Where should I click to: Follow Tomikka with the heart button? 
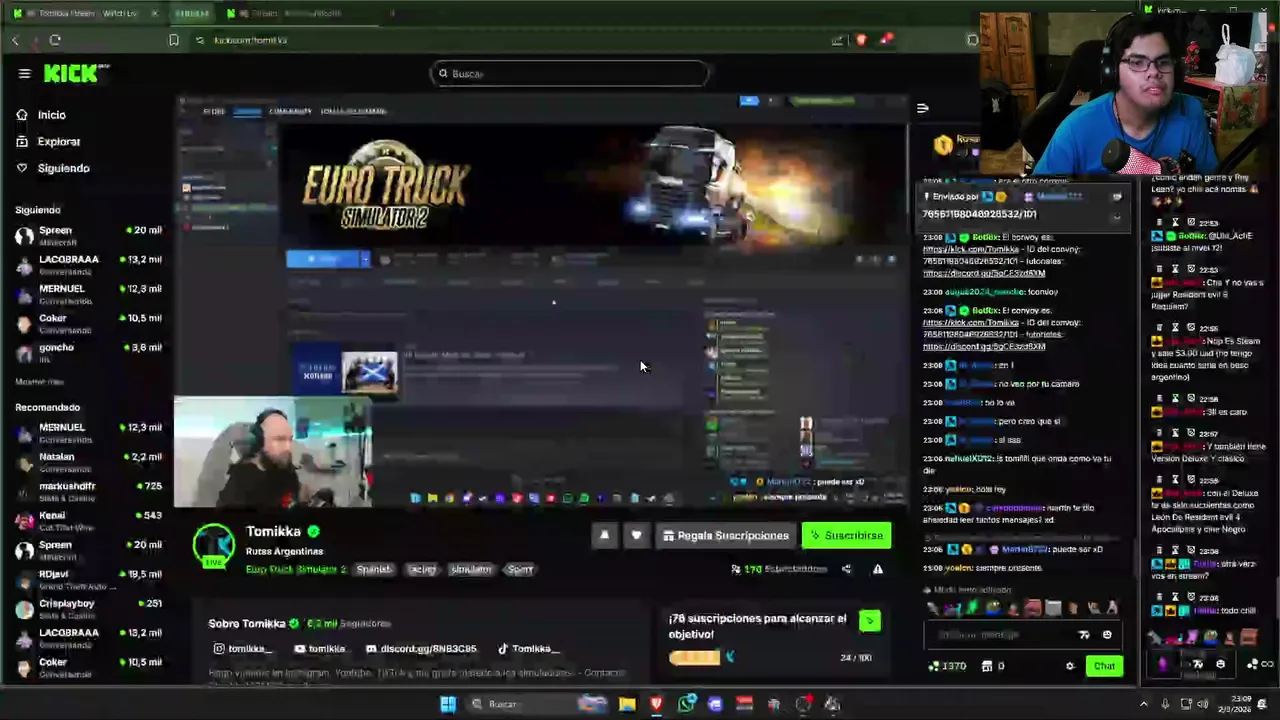coord(636,536)
